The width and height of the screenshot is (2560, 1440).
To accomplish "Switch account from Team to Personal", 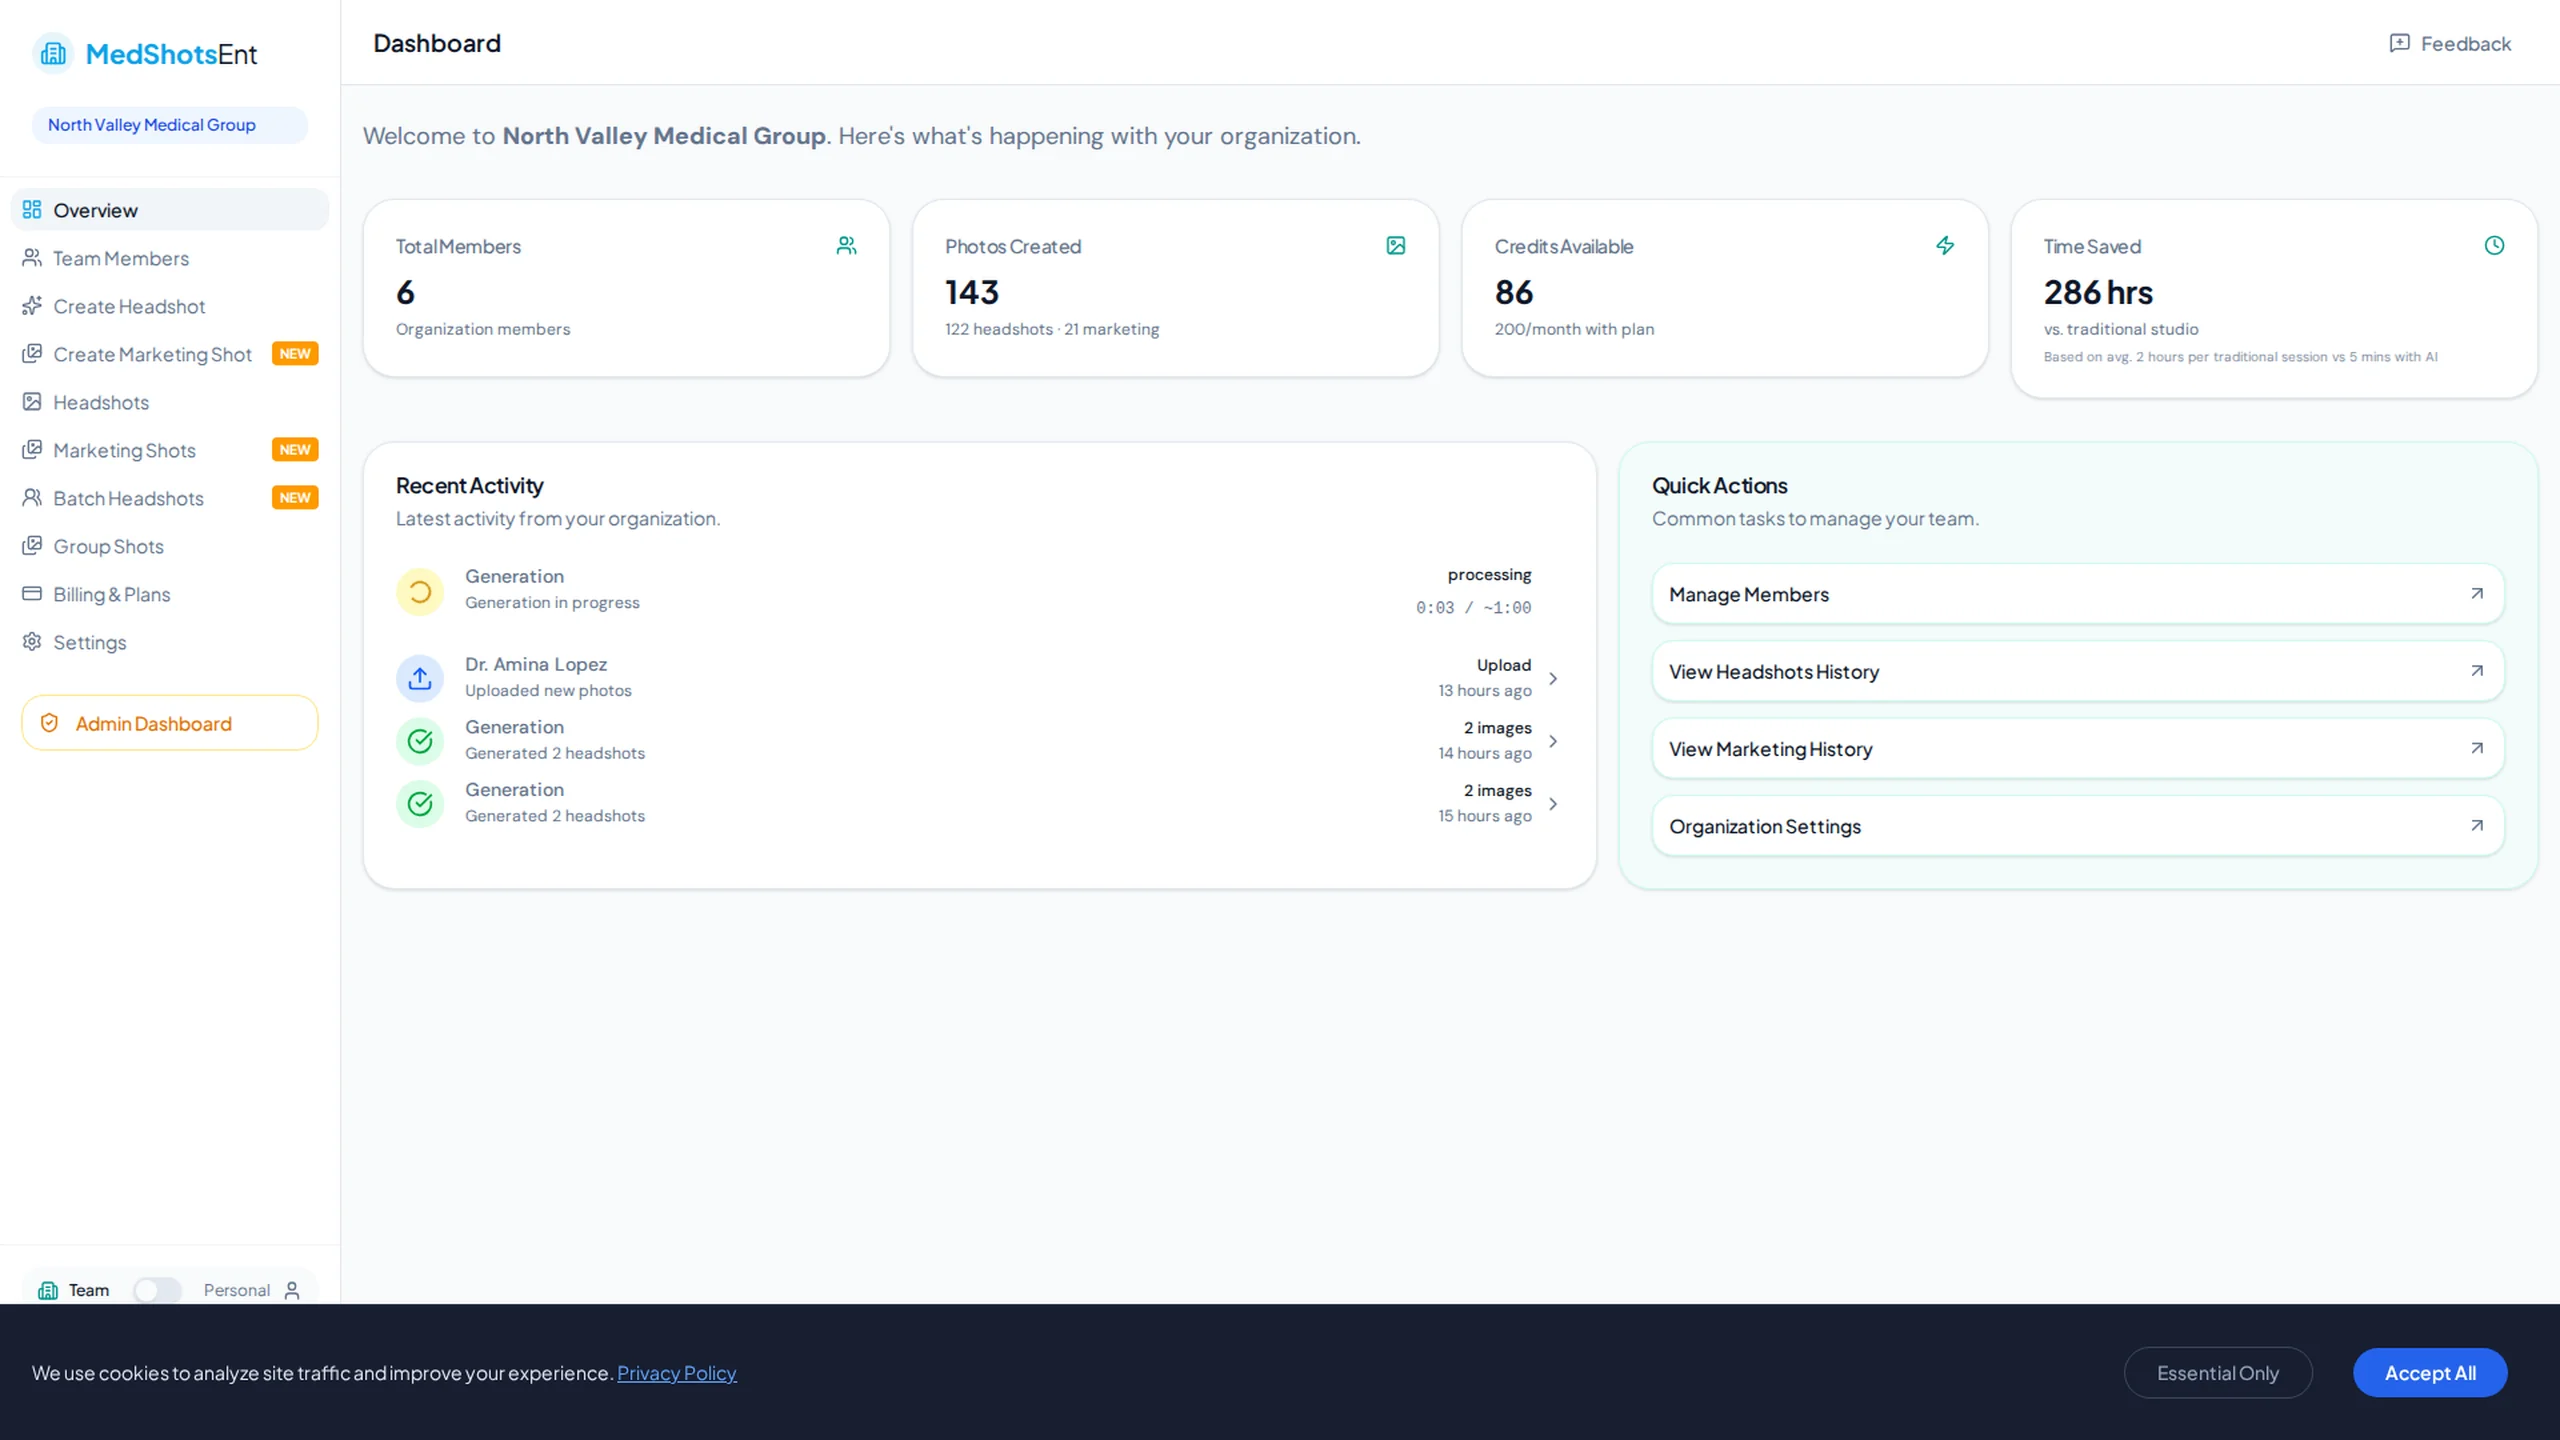I will [157, 1290].
